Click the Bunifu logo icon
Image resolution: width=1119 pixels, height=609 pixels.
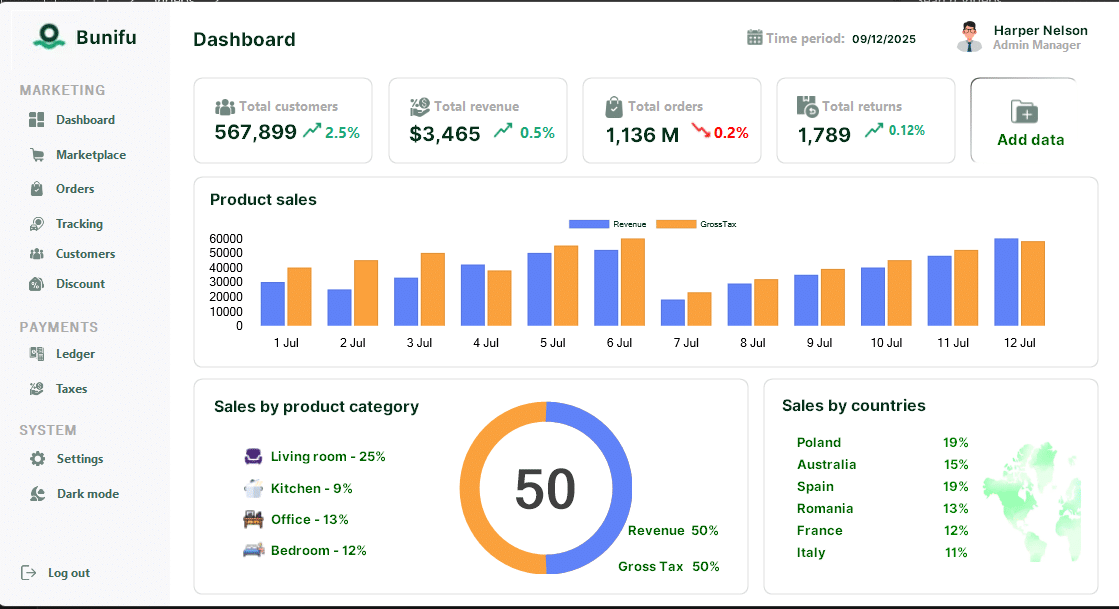[47, 37]
